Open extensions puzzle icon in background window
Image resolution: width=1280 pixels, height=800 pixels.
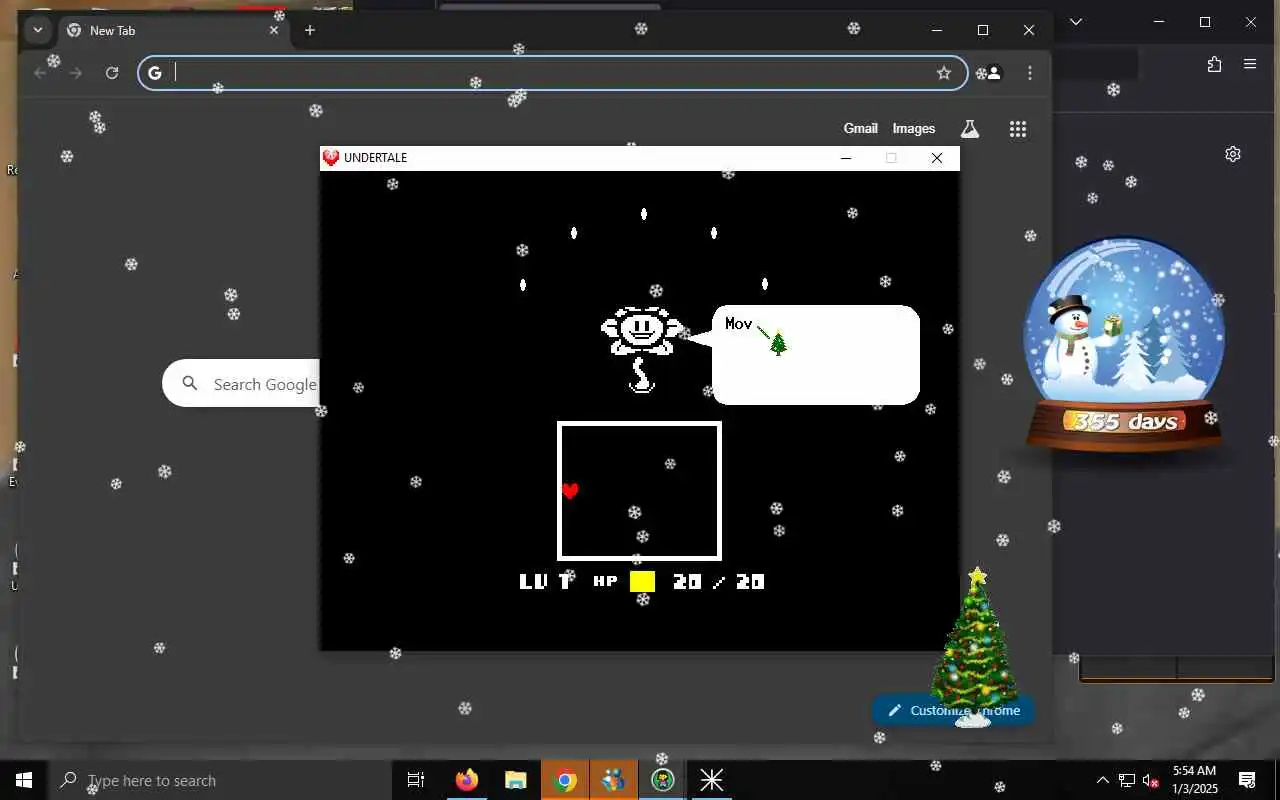1214,64
